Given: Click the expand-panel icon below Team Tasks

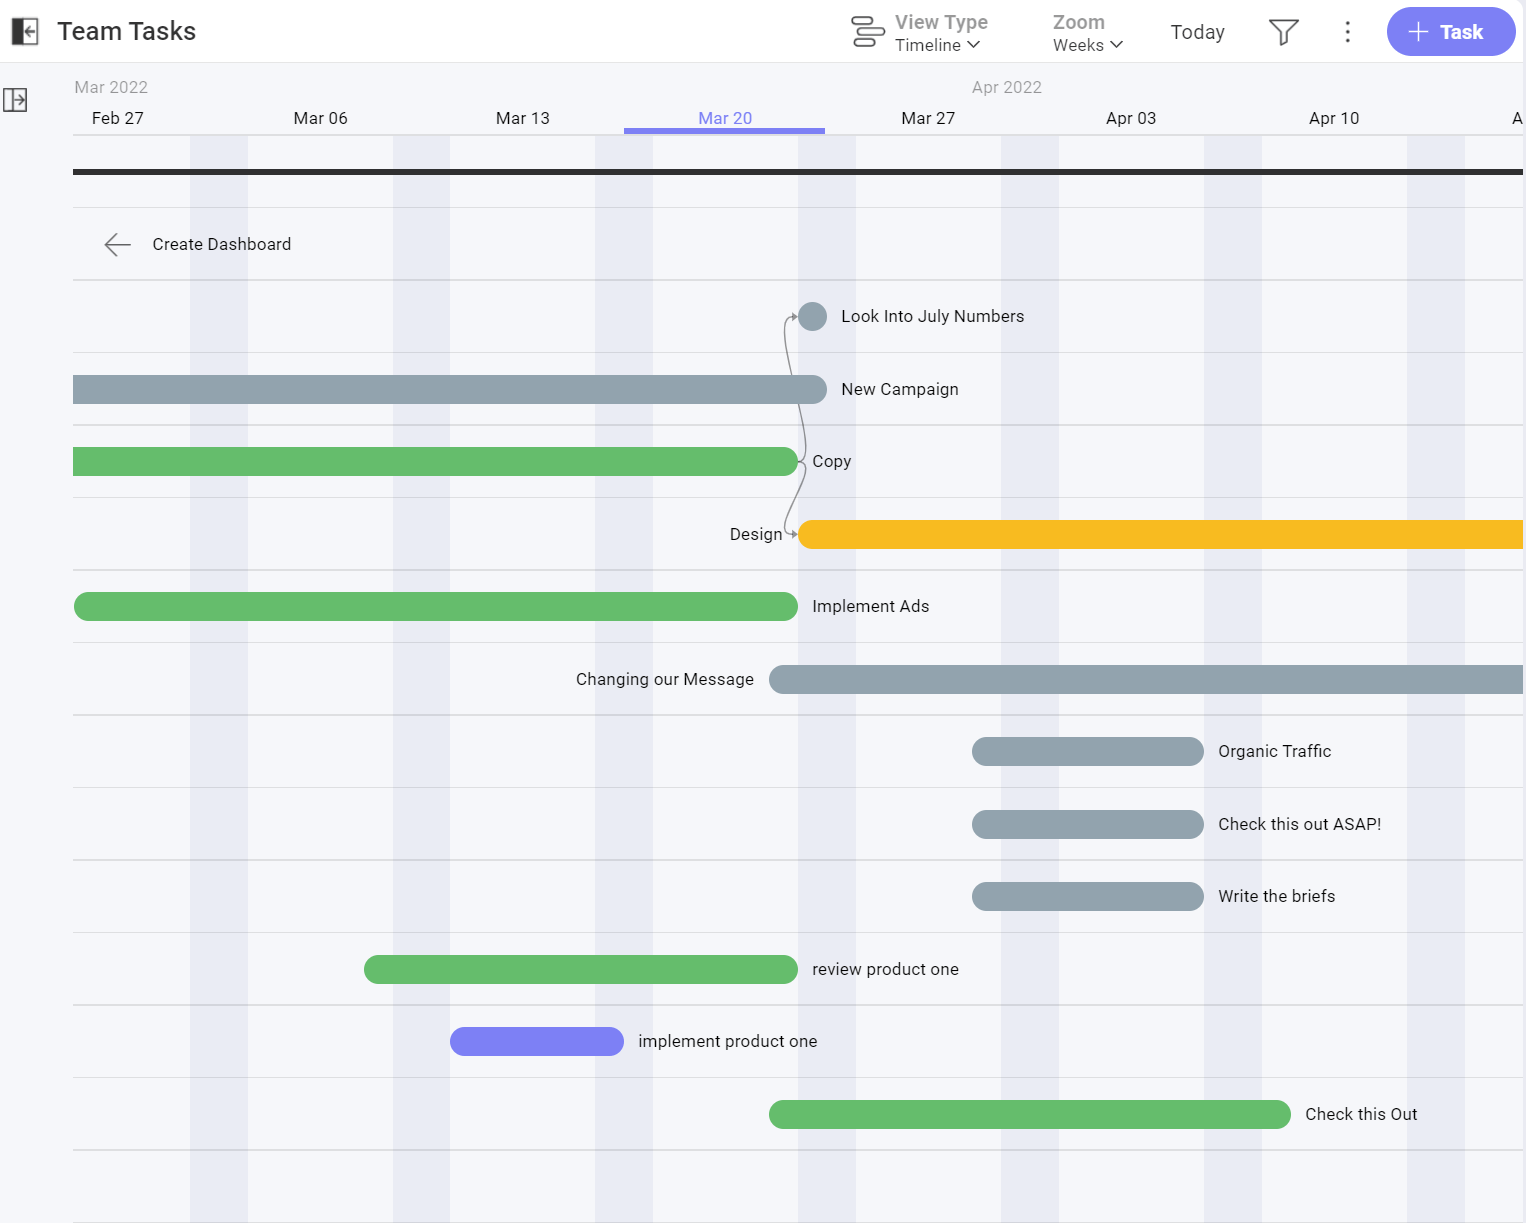Looking at the screenshot, I should point(15,100).
